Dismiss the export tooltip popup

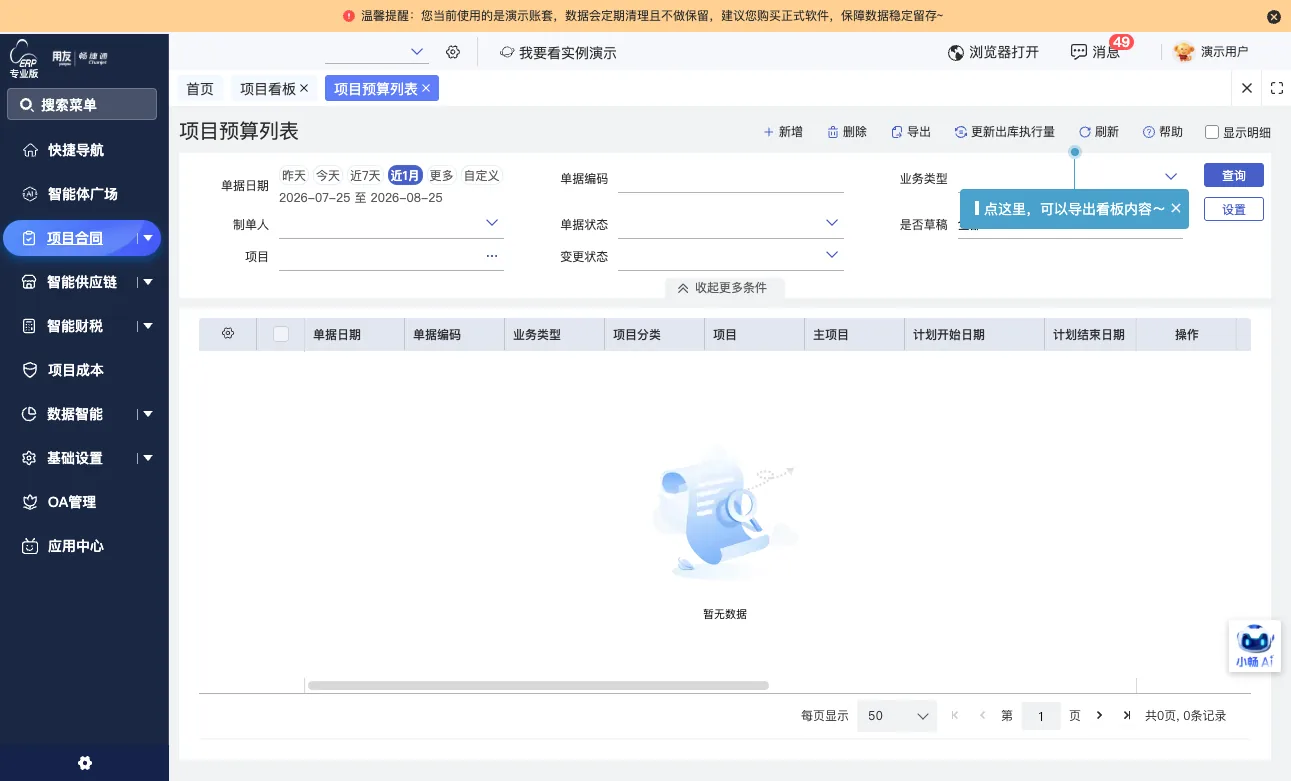pos(1176,208)
